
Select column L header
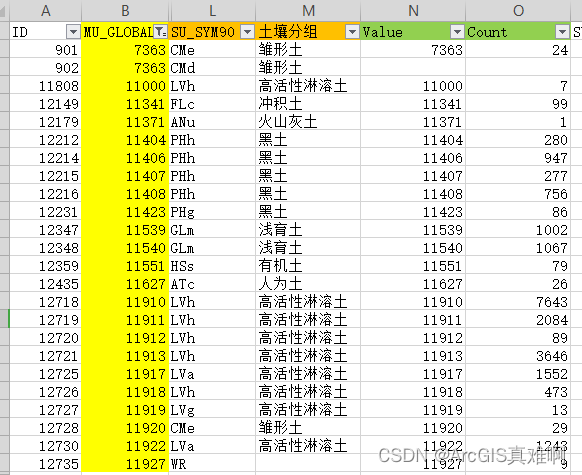pos(212,10)
